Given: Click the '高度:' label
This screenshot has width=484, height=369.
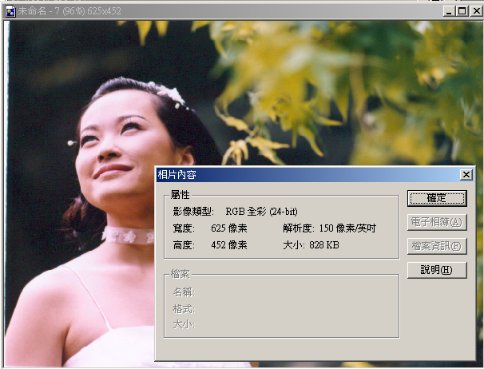Looking at the screenshot, I should point(183,245).
